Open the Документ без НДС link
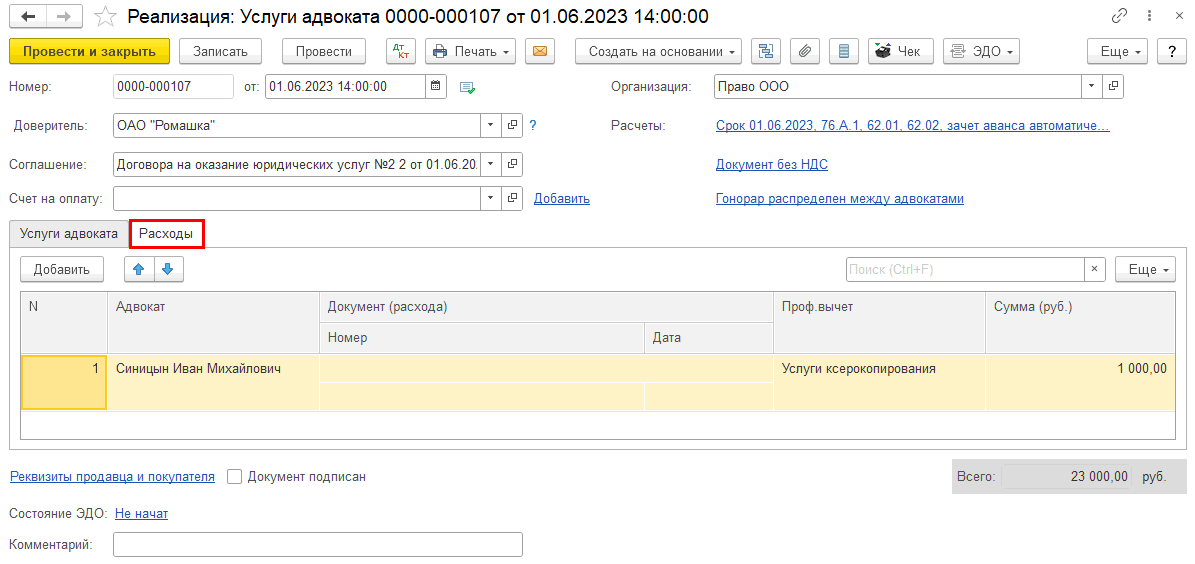The image size is (1195, 564). (x=771, y=164)
